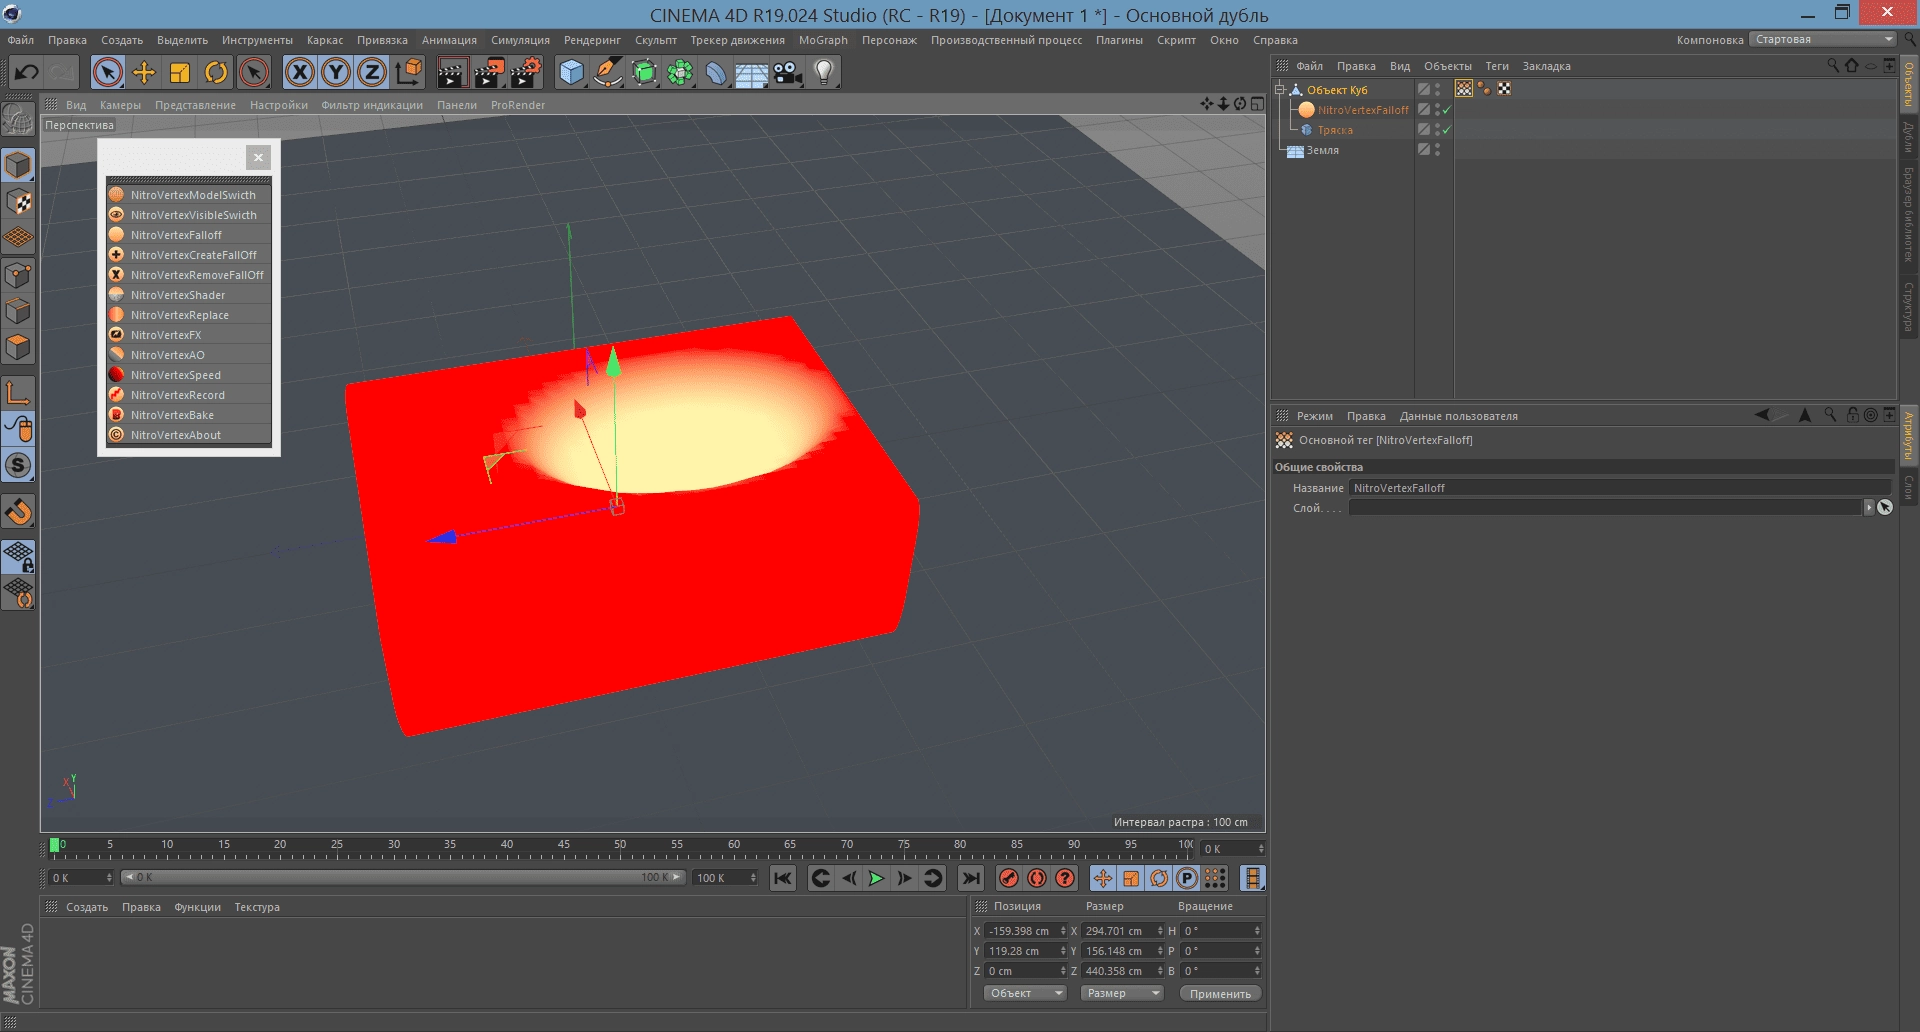Toggle Autokeying button

(1037, 878)
